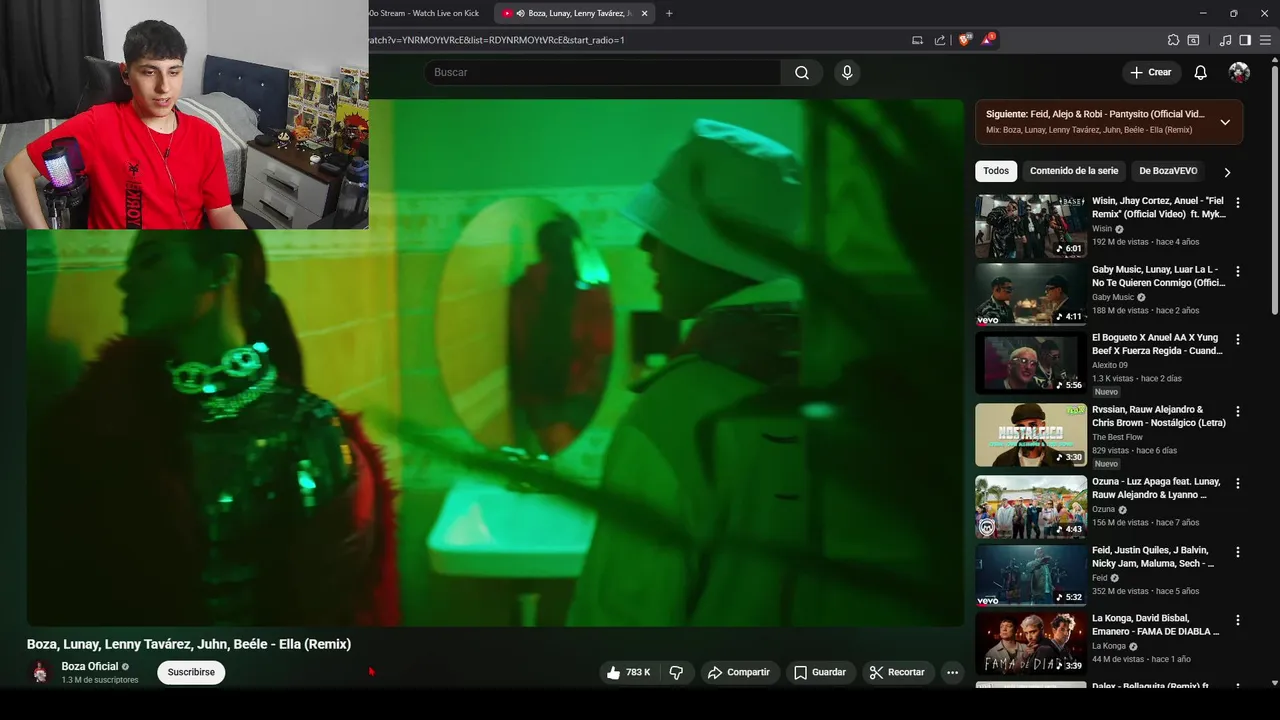
Task: Click the search magnifier button
Action: pyautogui.click(x=802, y=72)
